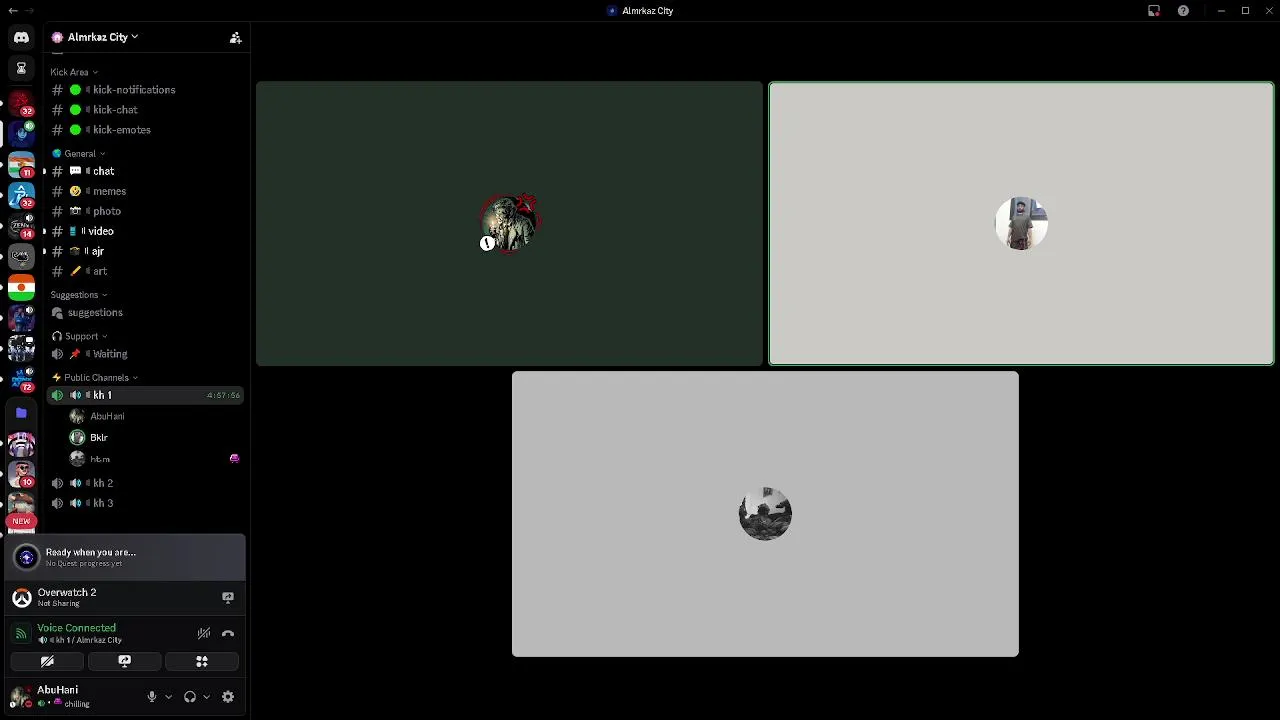Select the kh 1 voice channel
The height and width of the screenshot is (720, 1280).
[145, 395]
